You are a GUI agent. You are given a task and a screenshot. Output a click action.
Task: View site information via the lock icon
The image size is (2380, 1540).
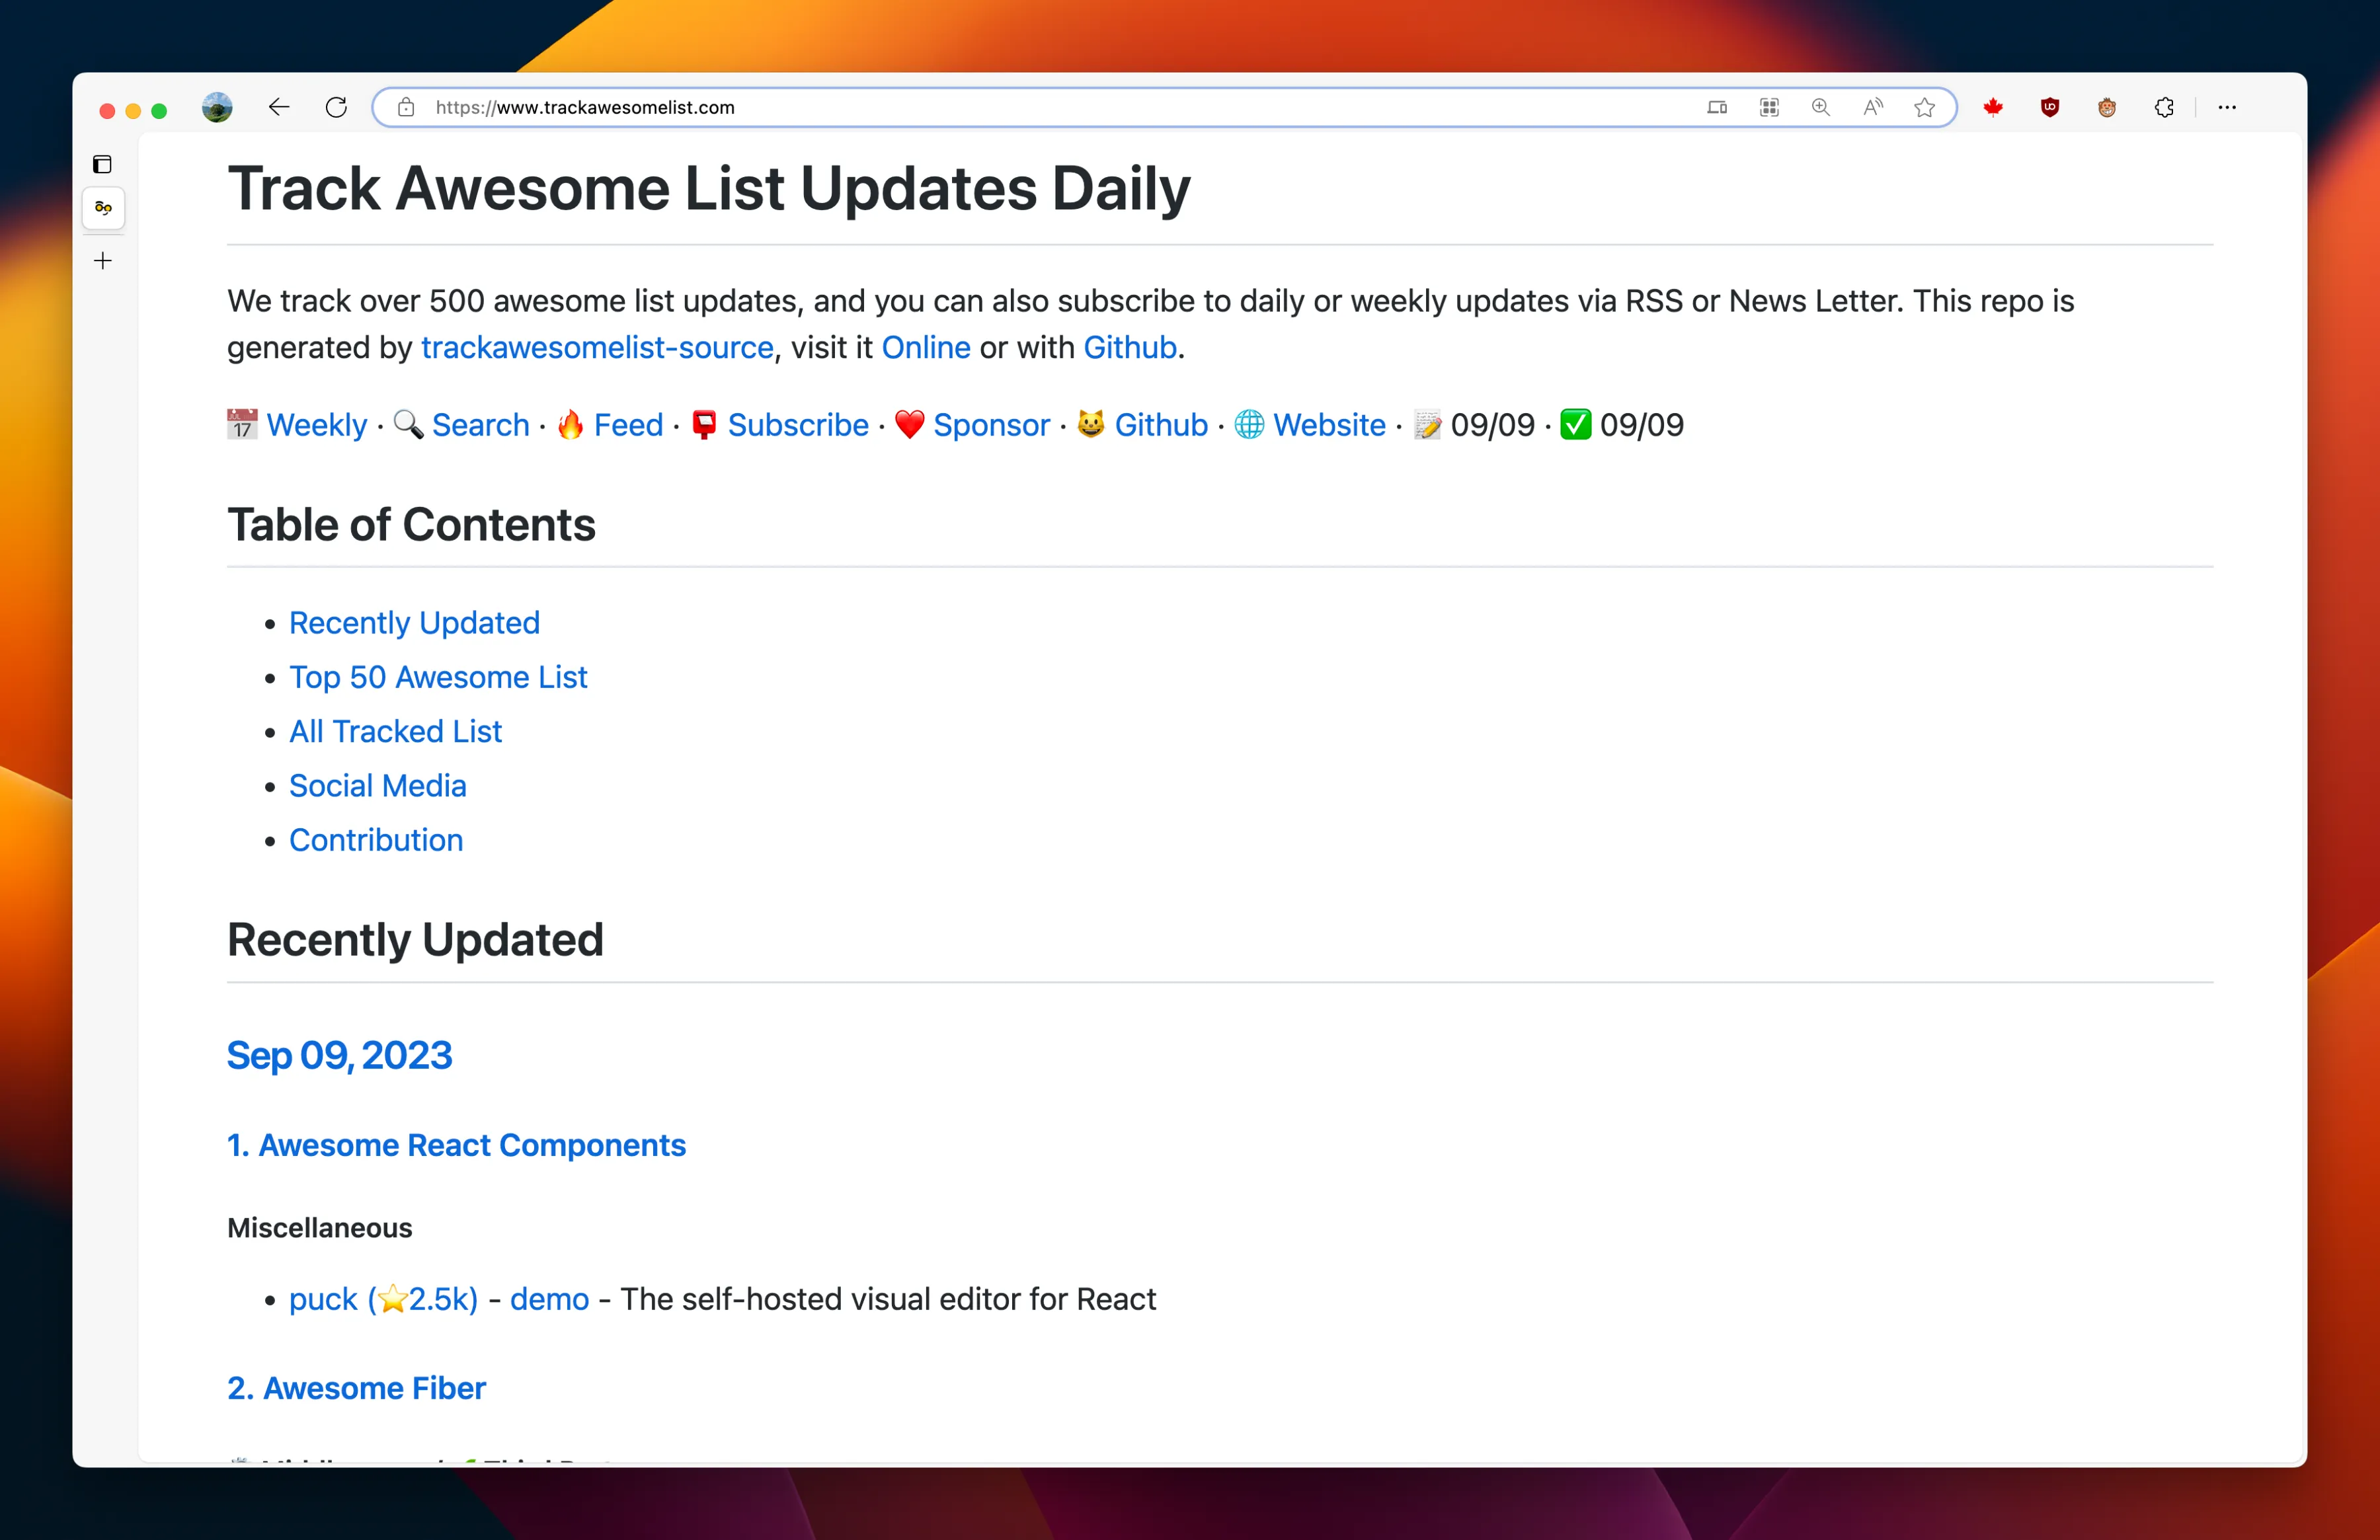click(x=406, y=107)
